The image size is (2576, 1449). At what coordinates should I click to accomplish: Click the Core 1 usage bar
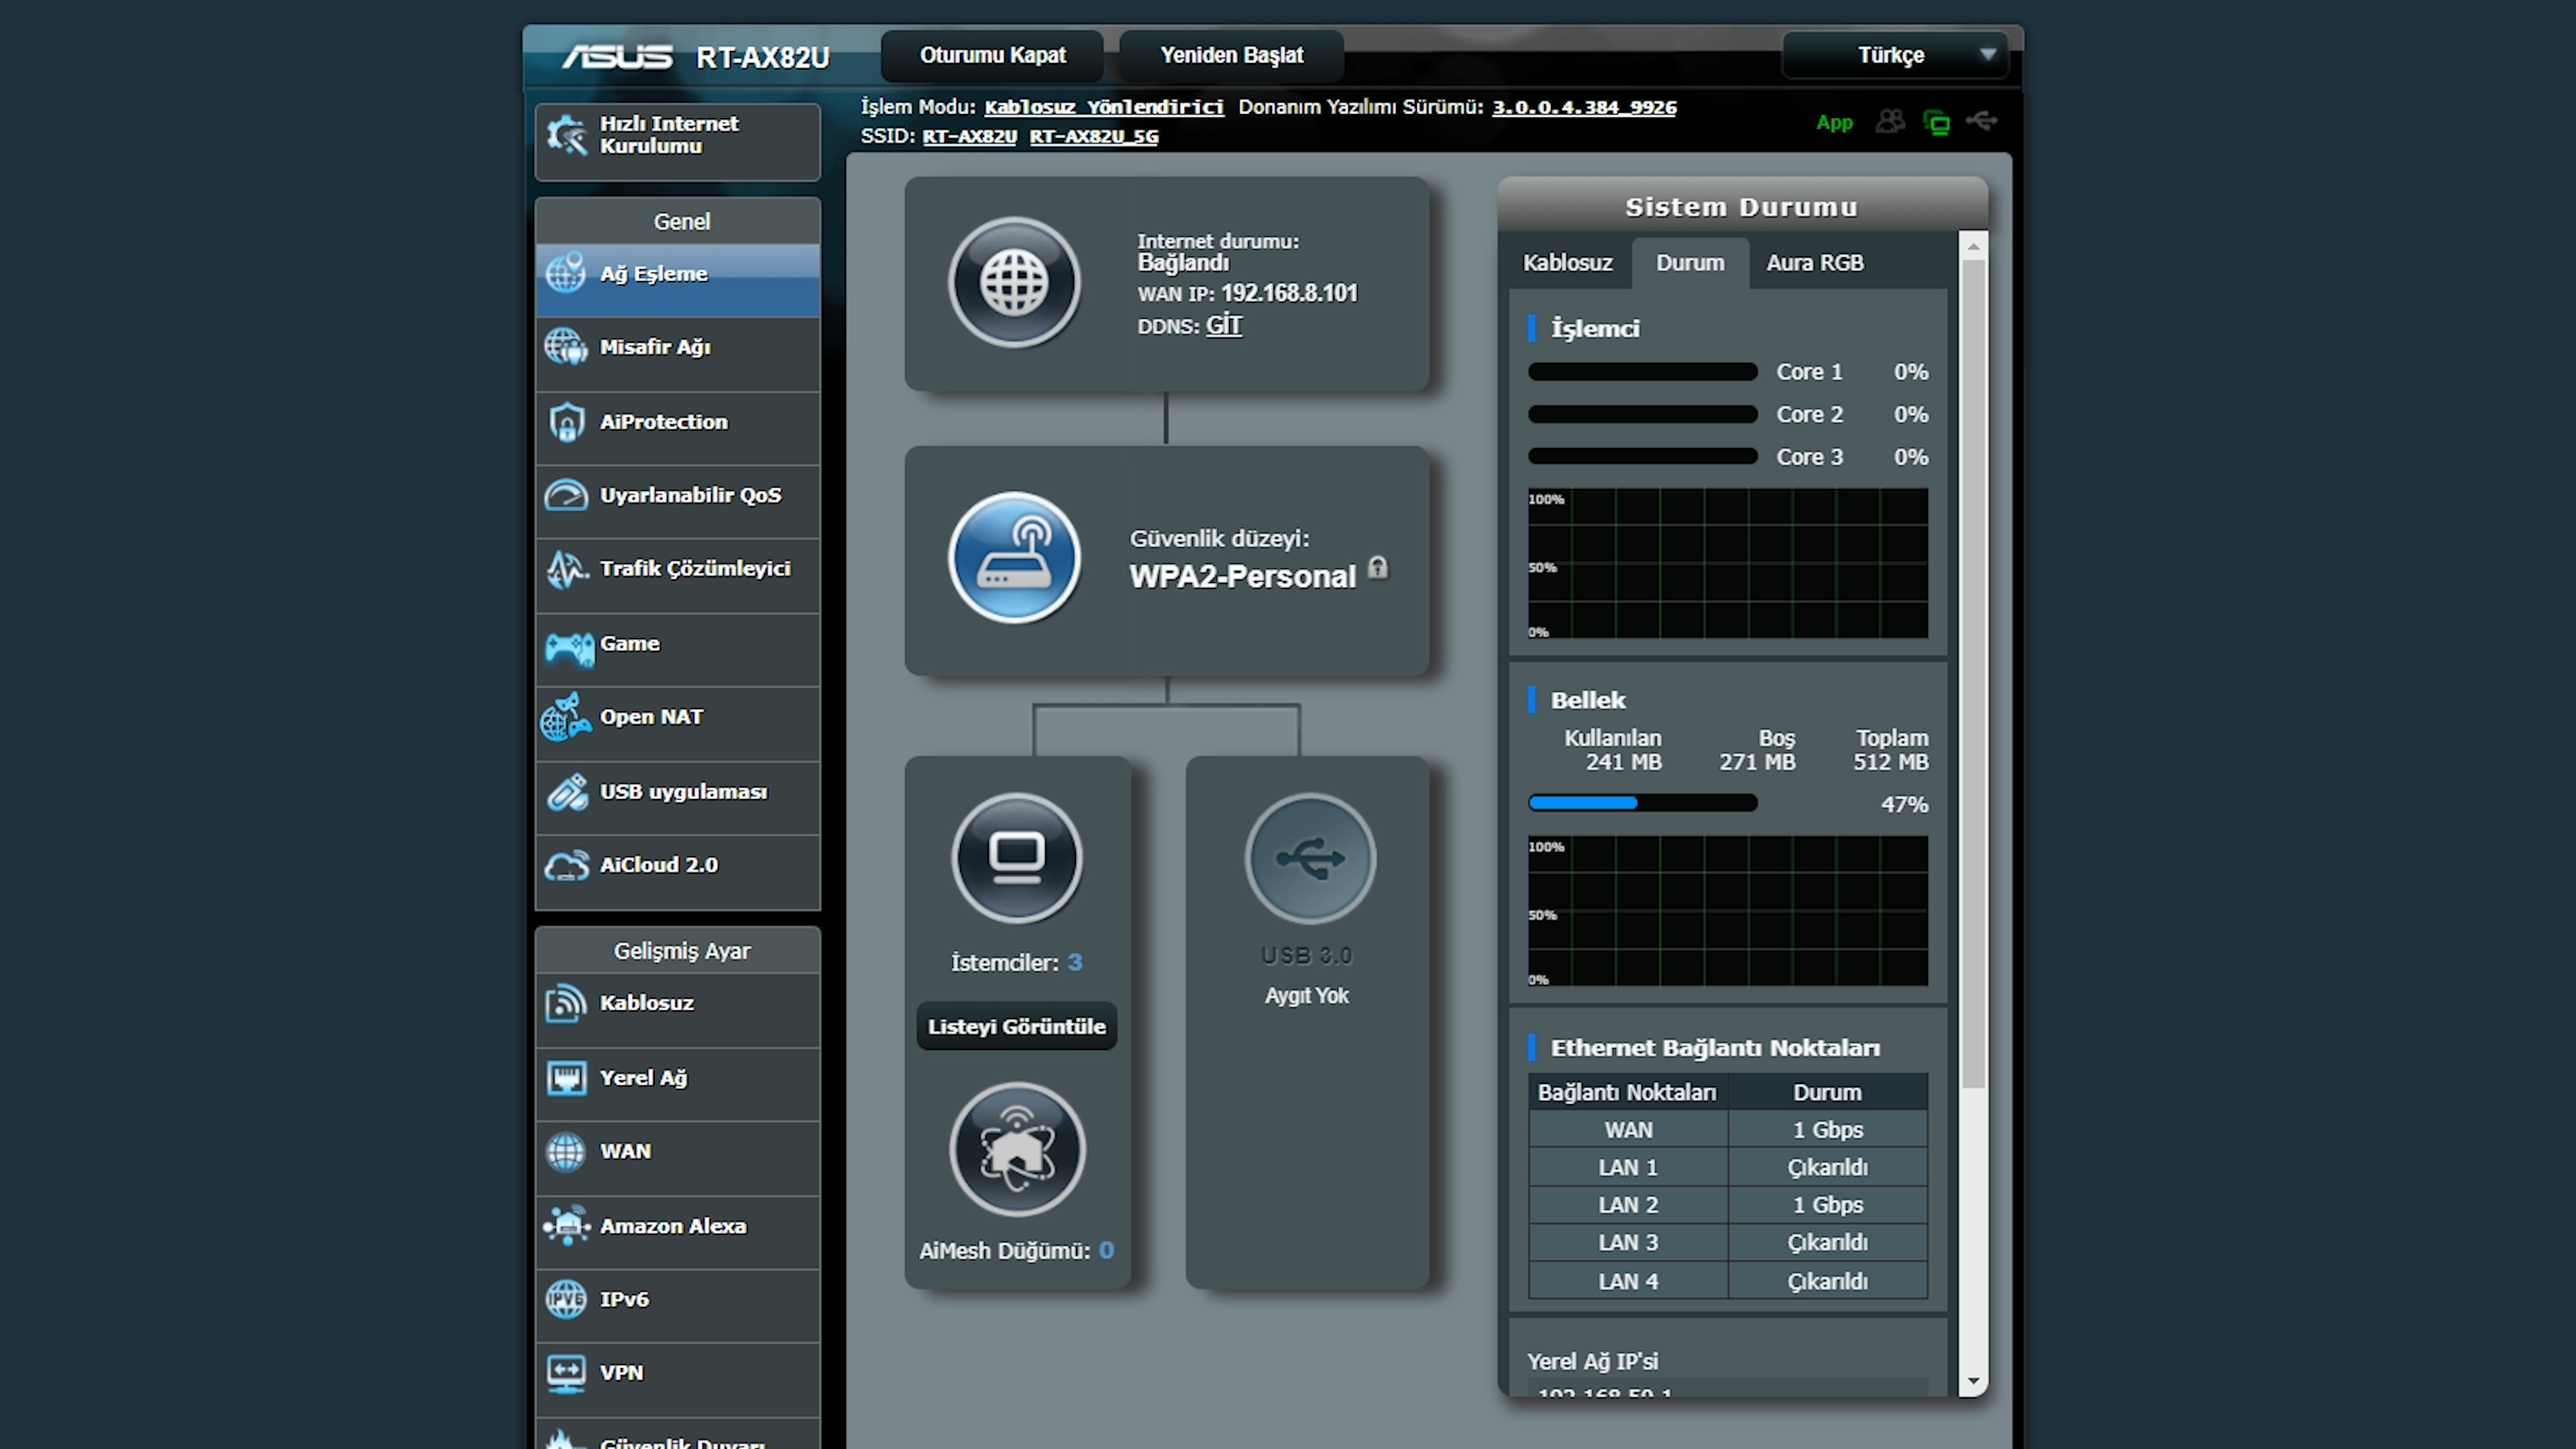coord(1642,372)
